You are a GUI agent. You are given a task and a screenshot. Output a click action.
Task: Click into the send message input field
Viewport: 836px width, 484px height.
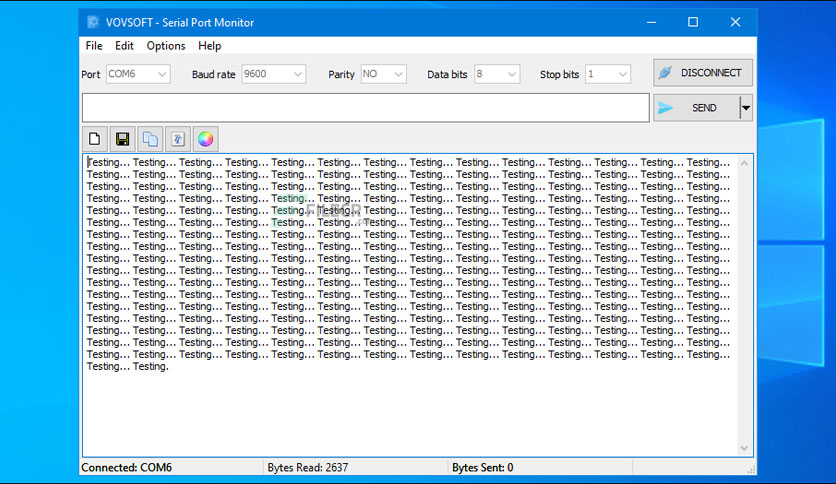[x=366, y=108]
